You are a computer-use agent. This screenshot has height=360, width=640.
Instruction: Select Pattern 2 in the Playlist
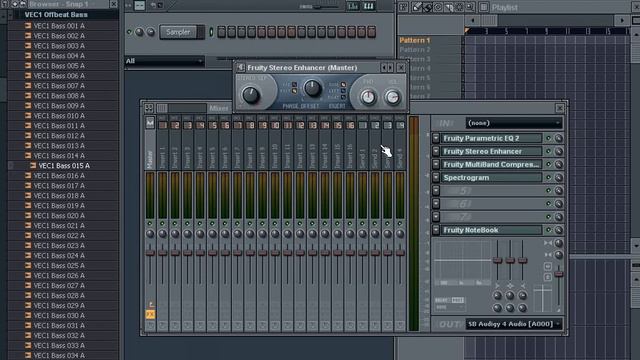(414, 50)
